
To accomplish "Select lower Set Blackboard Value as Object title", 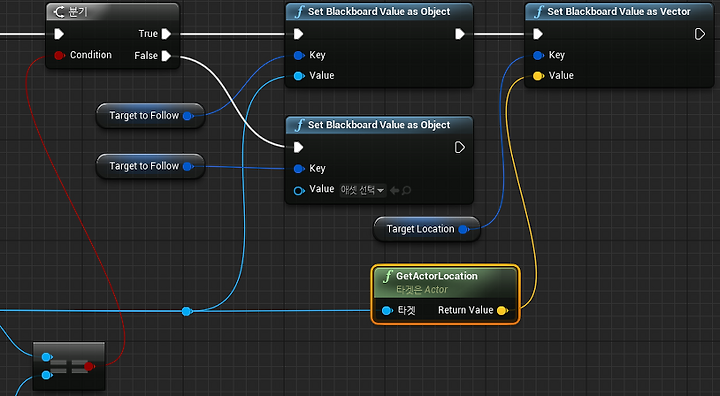I will click(379, 124).
